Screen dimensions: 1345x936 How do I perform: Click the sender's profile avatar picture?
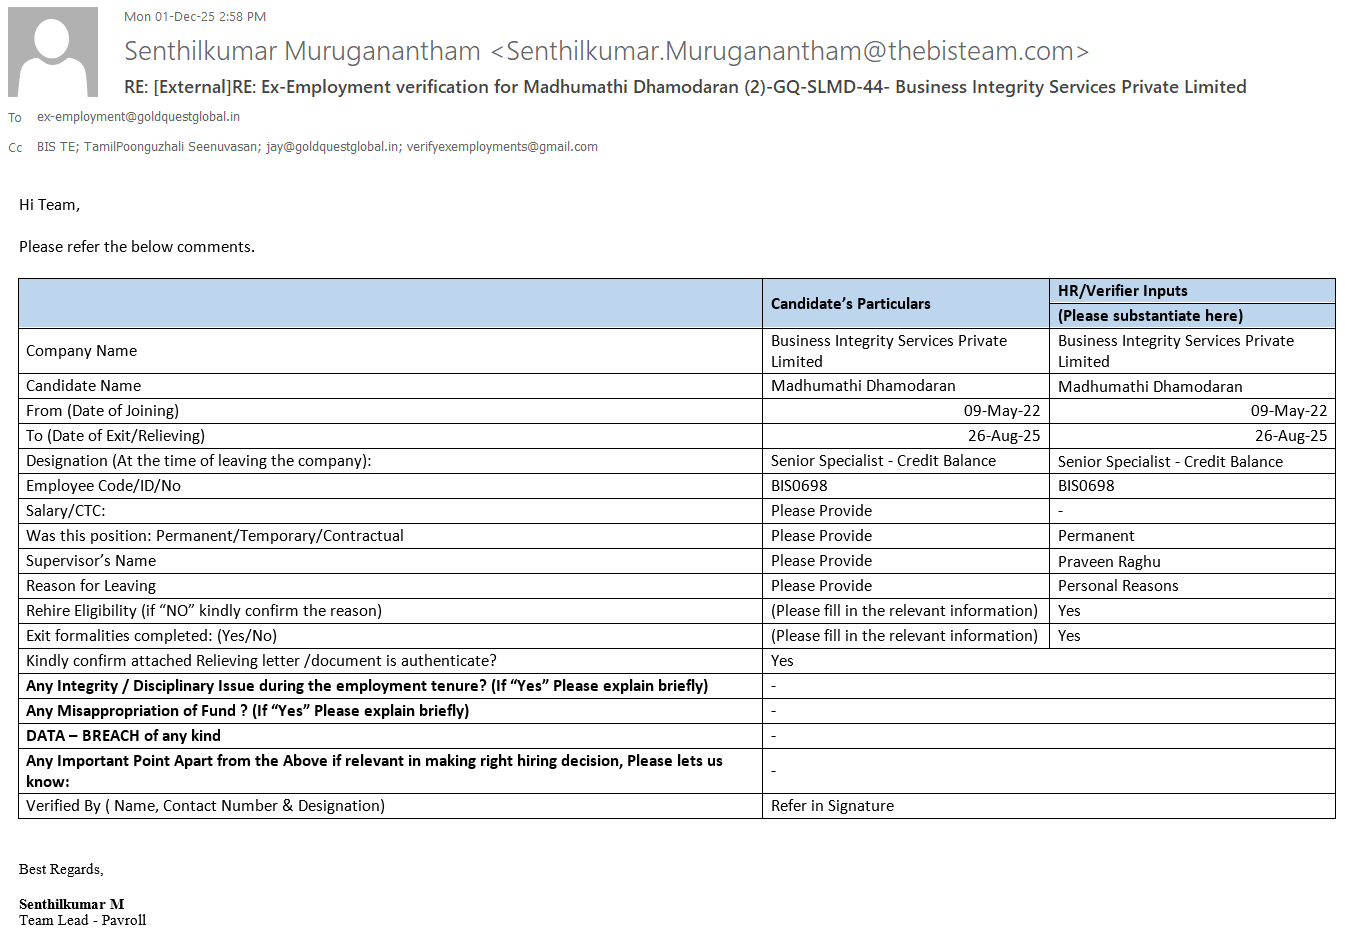click(x=53, y=52)
